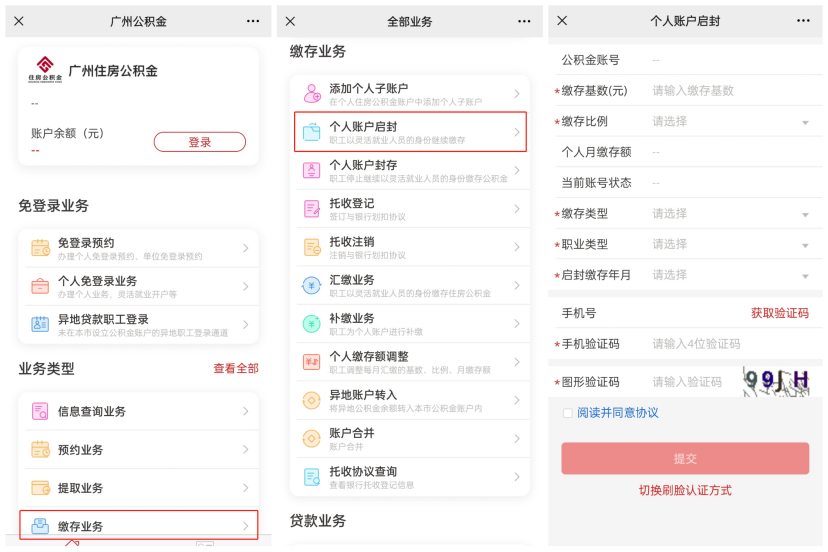The height and width of the screenshot is (552, 828).
Task: Select the 个人免登录业务 briefcase icon
Action: pos(40,286)
